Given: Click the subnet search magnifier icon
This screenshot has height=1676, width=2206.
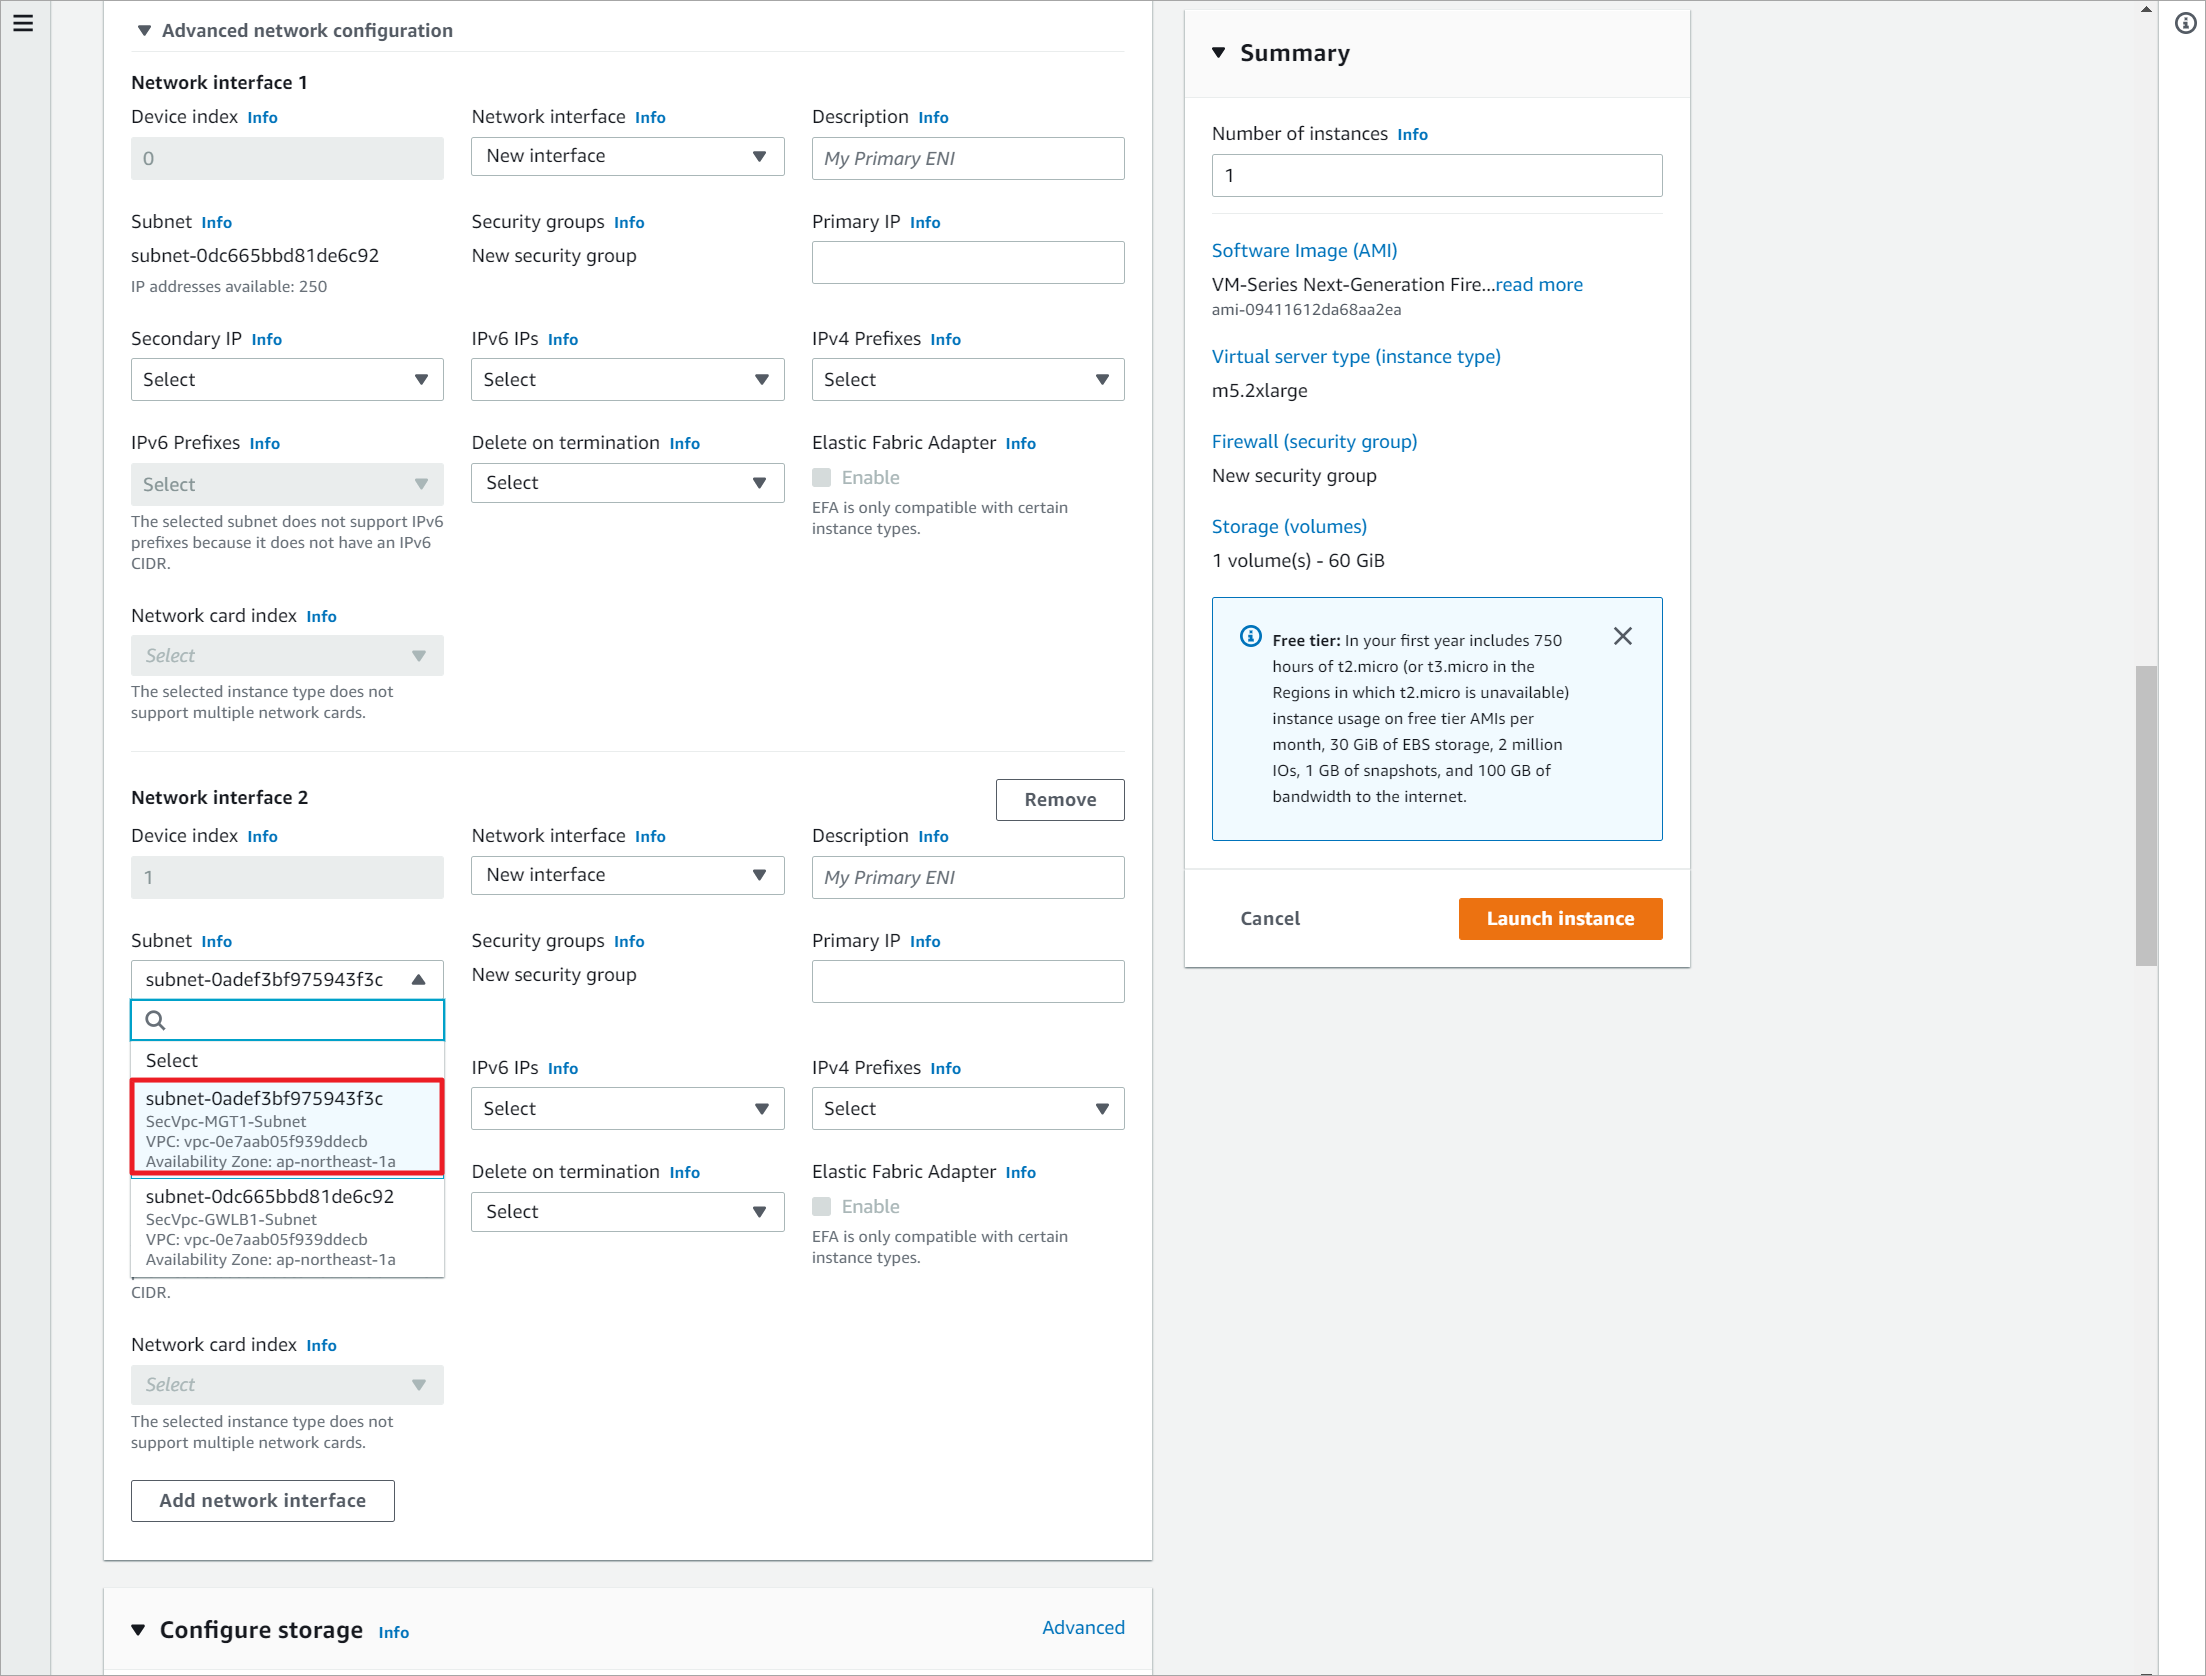Looking at the screenshot, I should (x=155, y=1020).
